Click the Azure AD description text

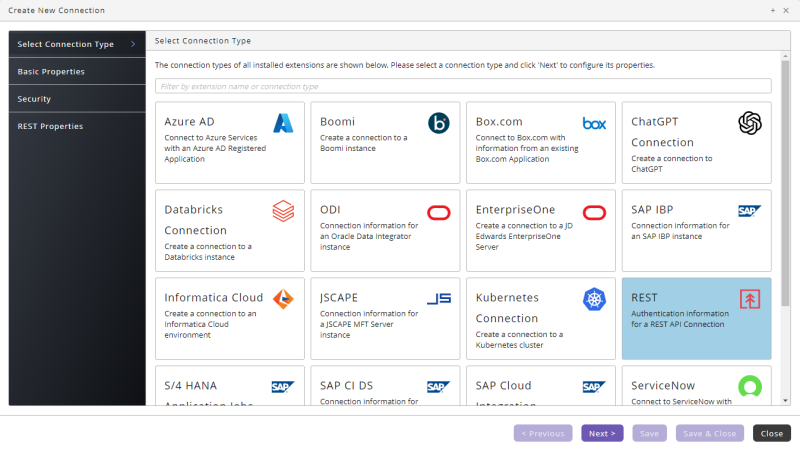tap(215, 148)
